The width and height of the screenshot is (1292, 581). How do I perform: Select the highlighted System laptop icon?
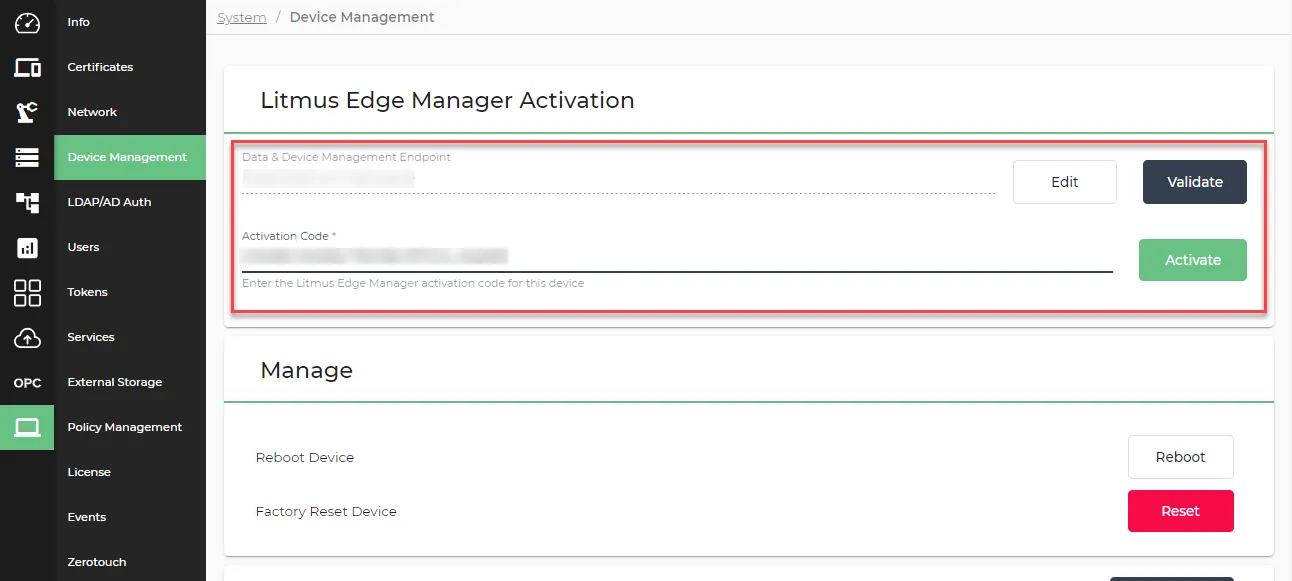(x=27, y=427)
